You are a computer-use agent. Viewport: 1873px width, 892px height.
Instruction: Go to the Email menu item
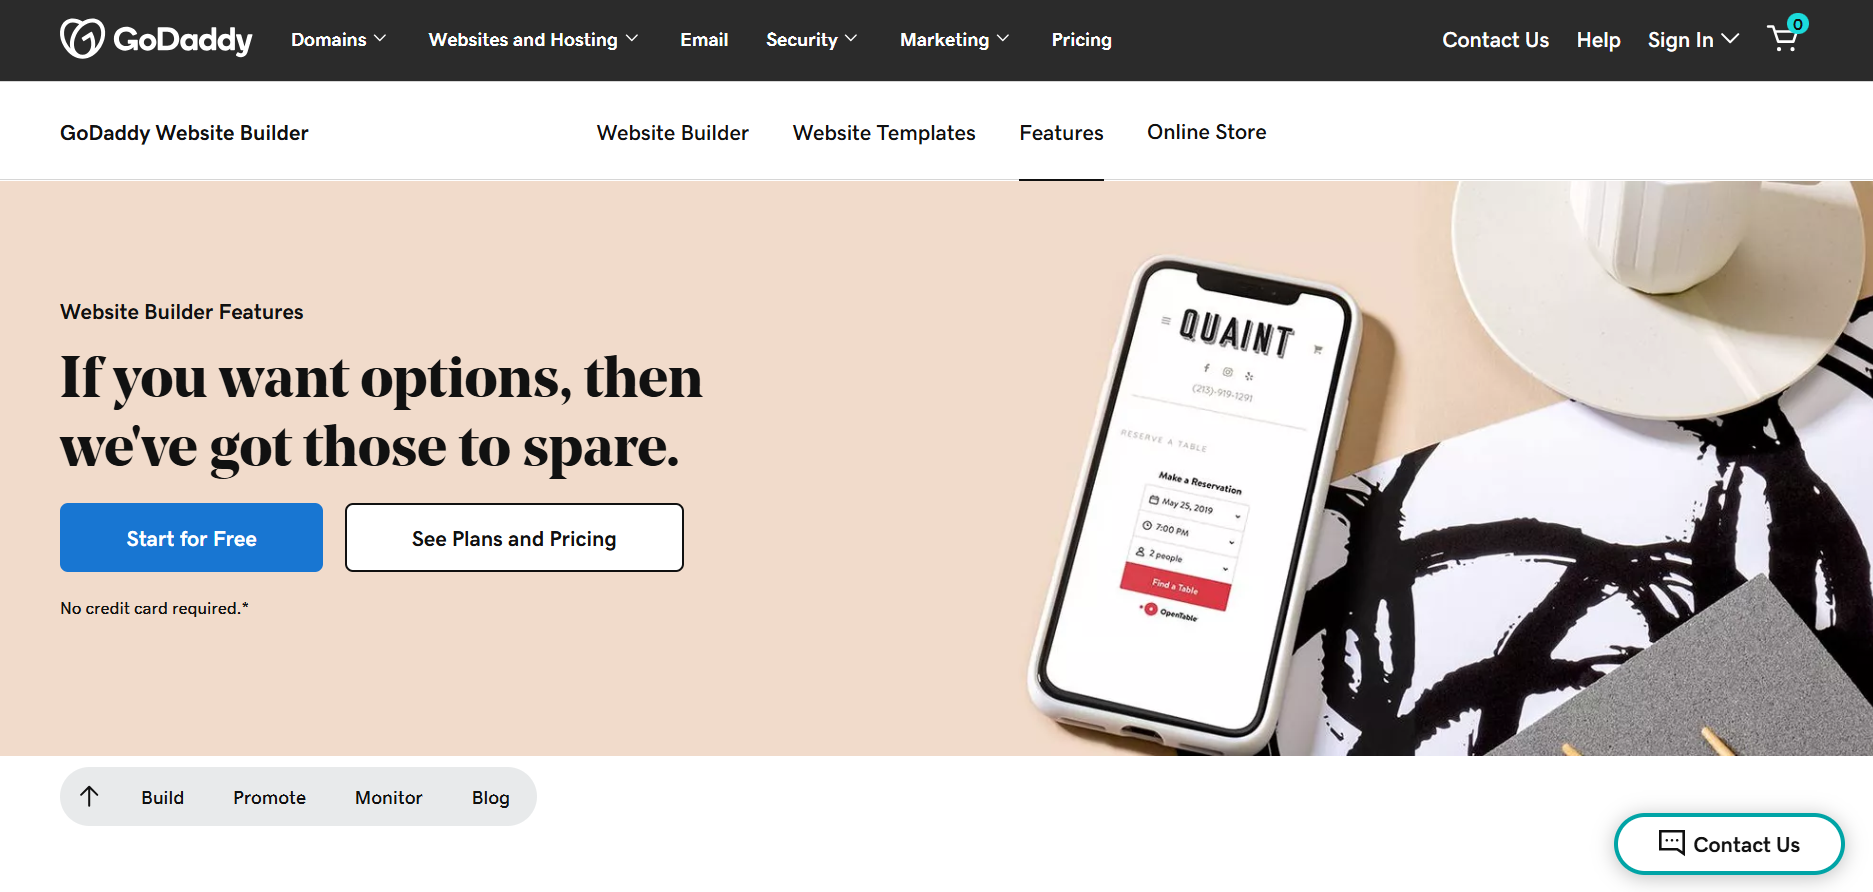pos(704,40)
